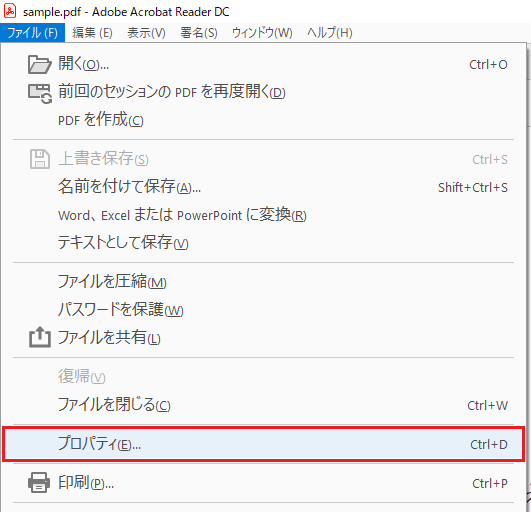This screenshot has height=512, width=531.
Task: Select Word、Excel または PowerPoint に変換
Action: 263,215
